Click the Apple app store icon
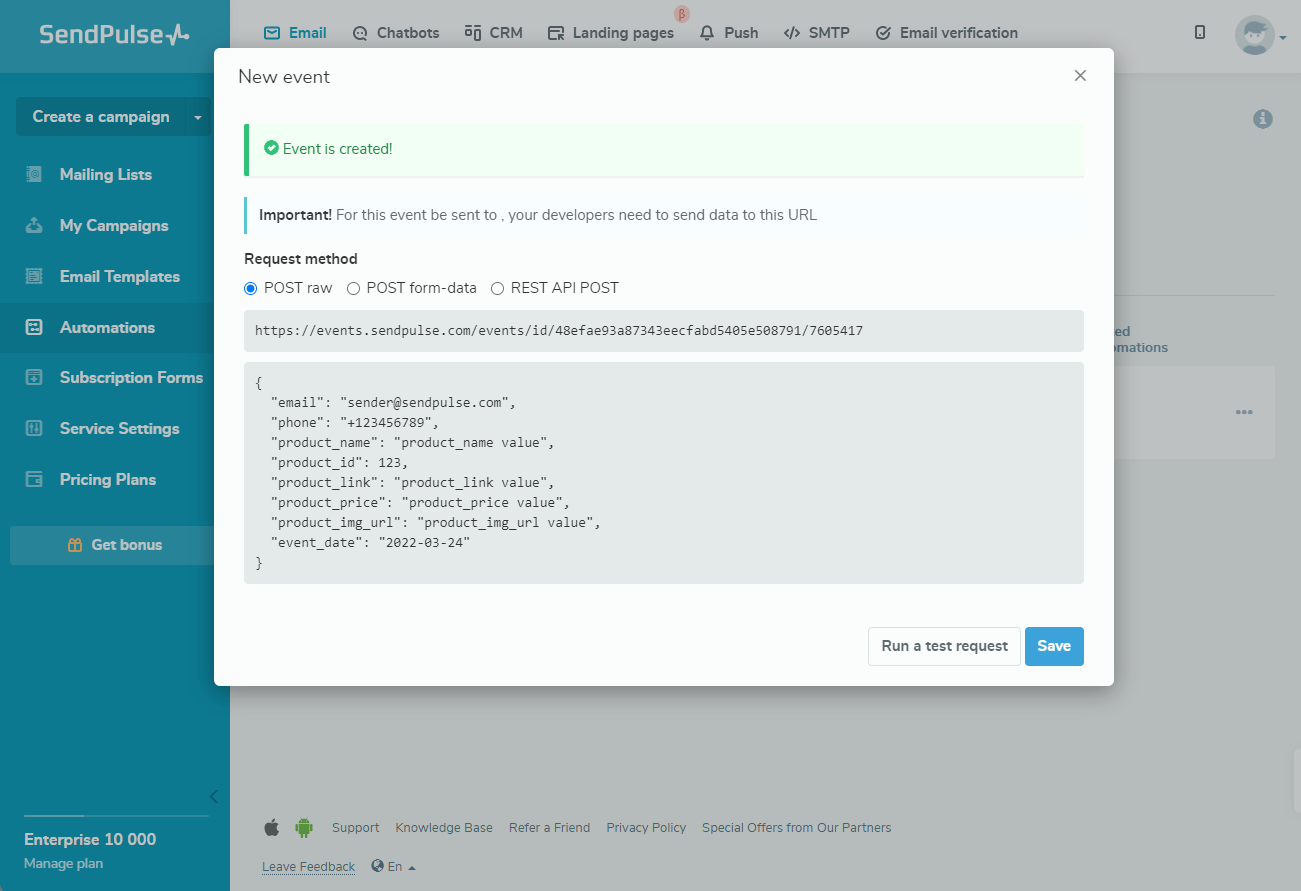This screenshot has height=891, width=1301. pyautogui.click(x=271, y=828)
